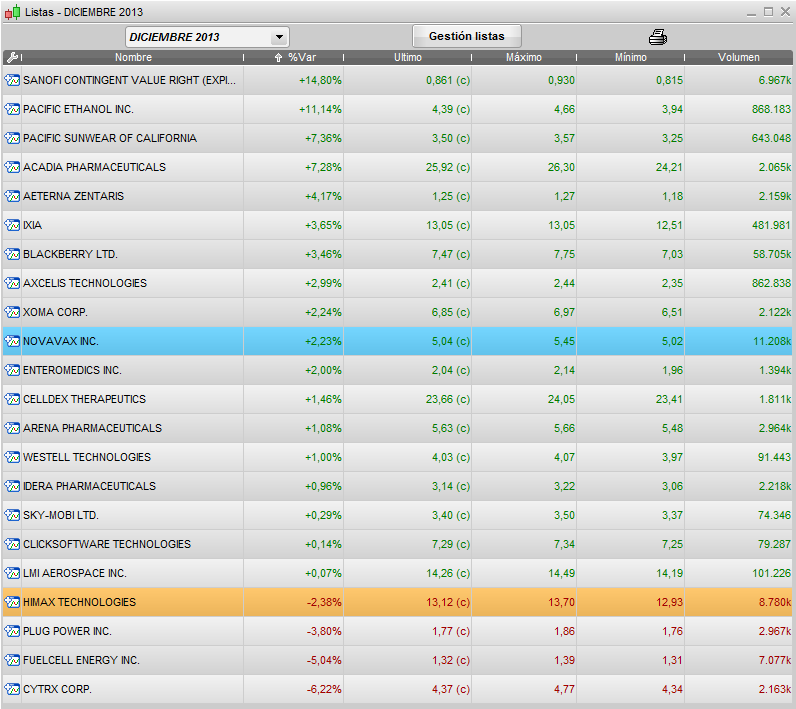This screenshot has width=796, height=709.
Task: Open chart icon for PACIFIC SUNWEAR OF CALIFORNIA
Action: click(x=12, y=138)
